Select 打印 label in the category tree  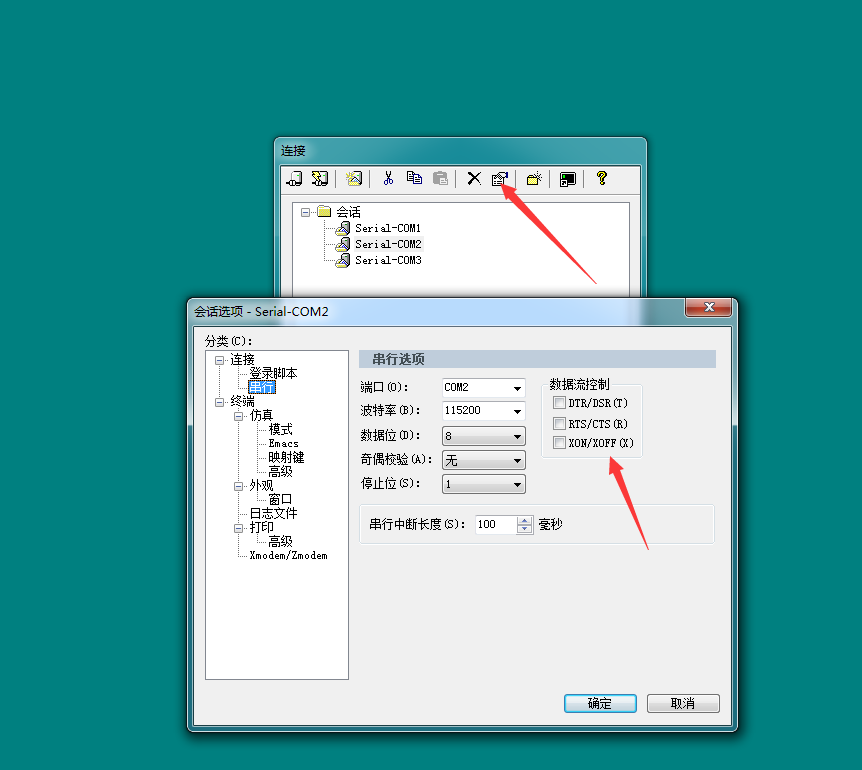[261, 528]
